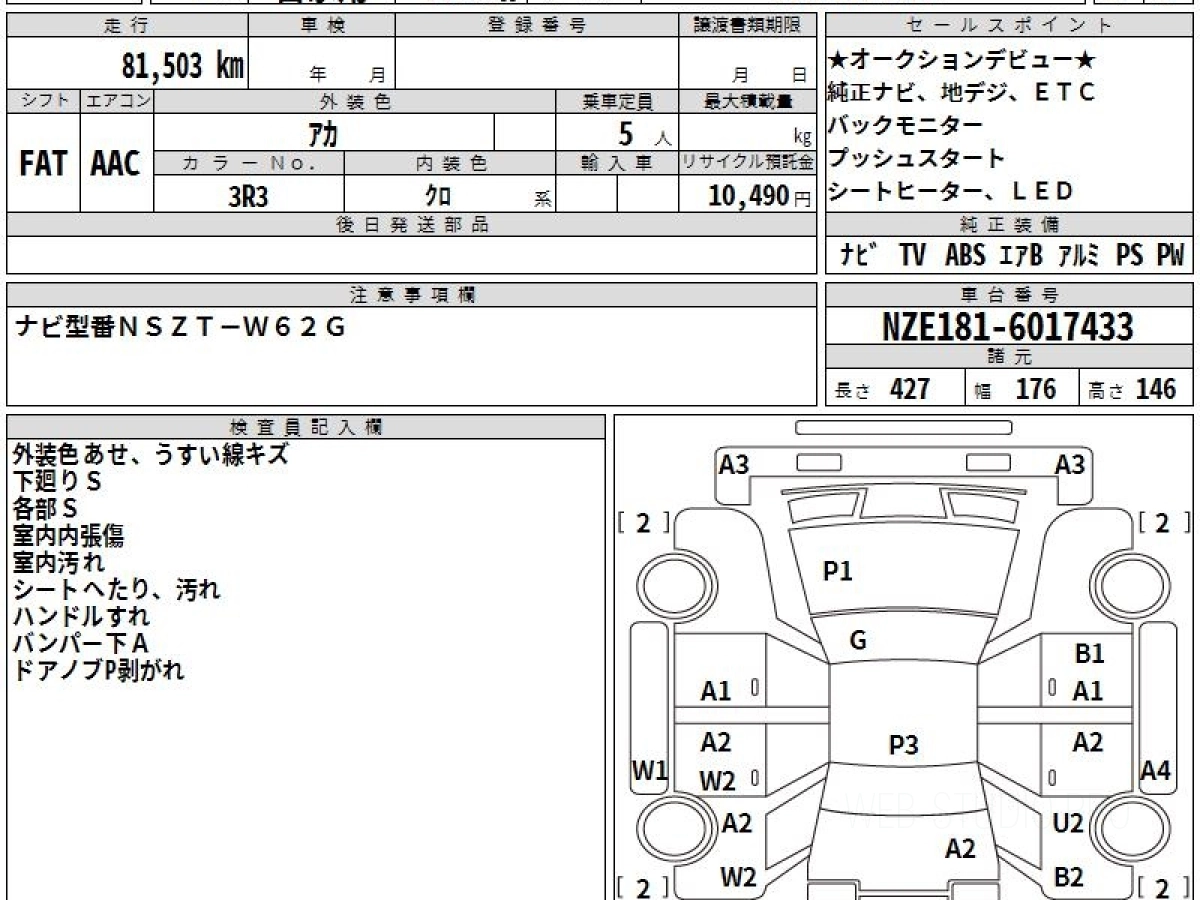Click the 登録番号 header cell

point(537,26)
